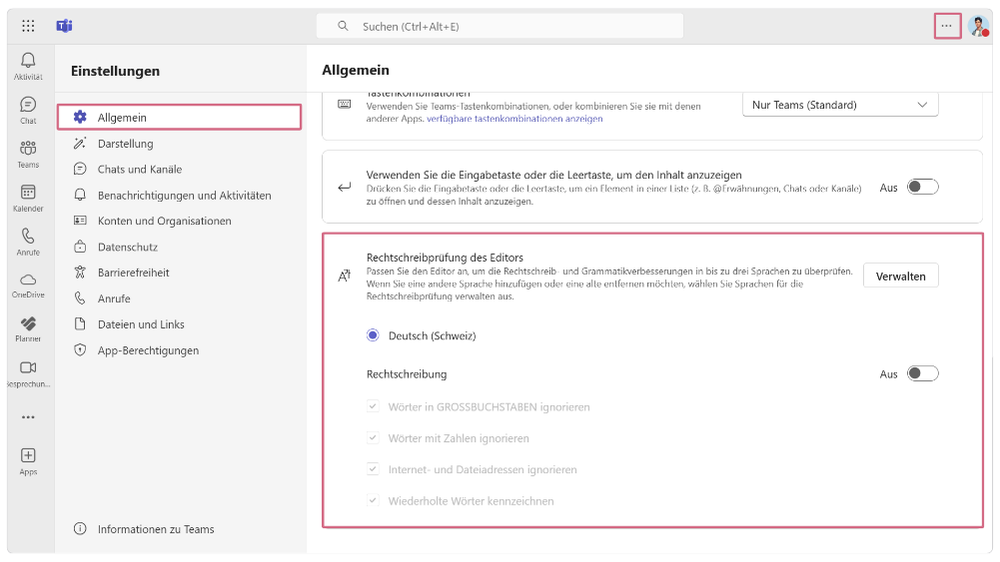Check Wiederholte Wörter kennzeichnen
This screenshot has width=1000, height=562.
pos(373,500)
